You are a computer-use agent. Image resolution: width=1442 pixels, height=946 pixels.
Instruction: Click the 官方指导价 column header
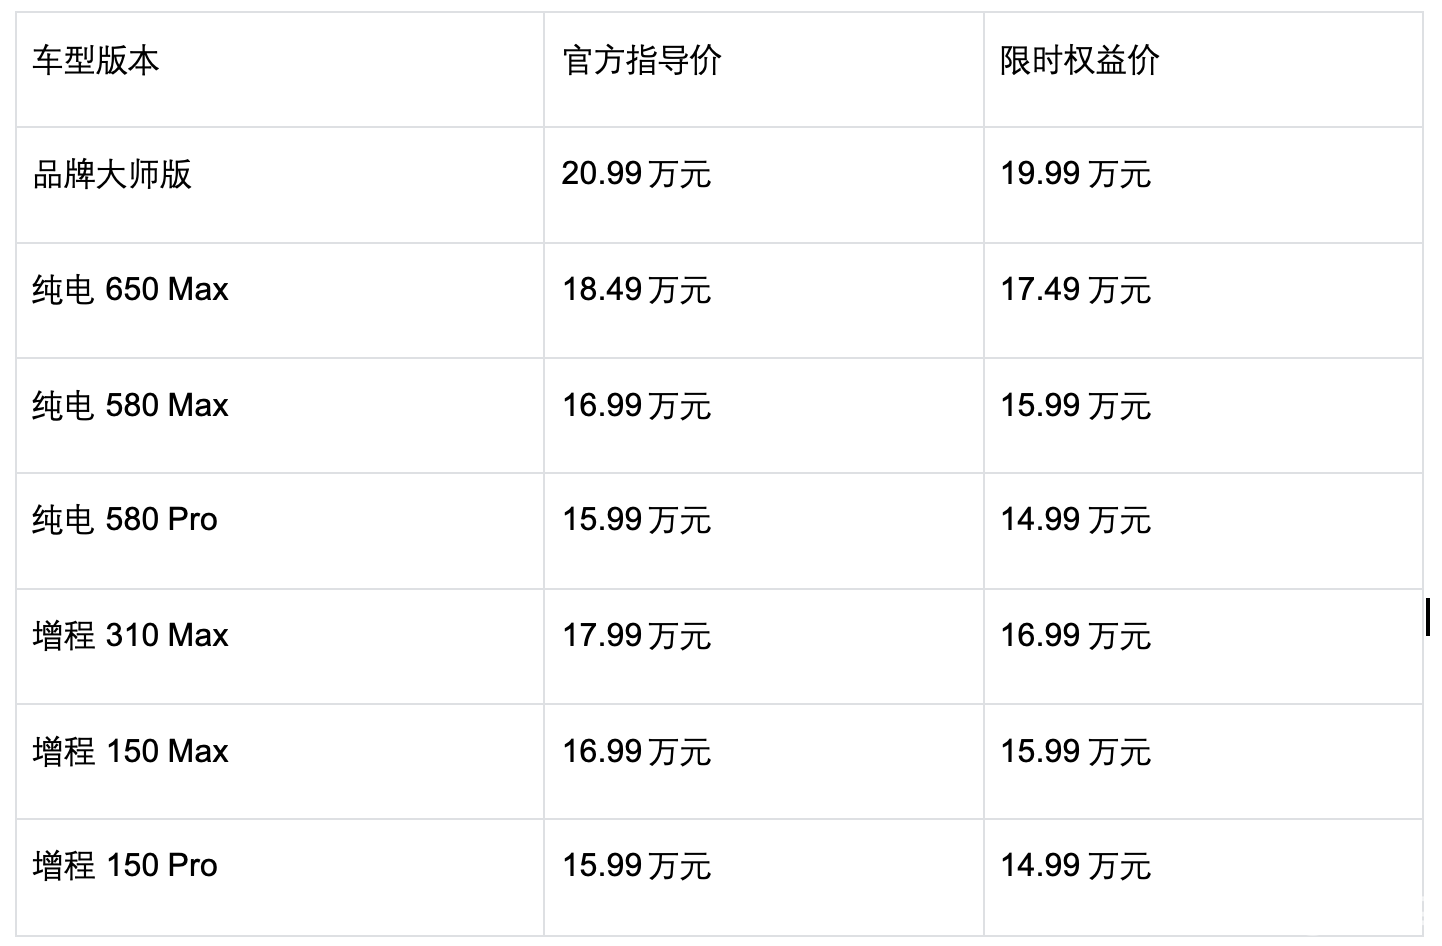point(642,62)
